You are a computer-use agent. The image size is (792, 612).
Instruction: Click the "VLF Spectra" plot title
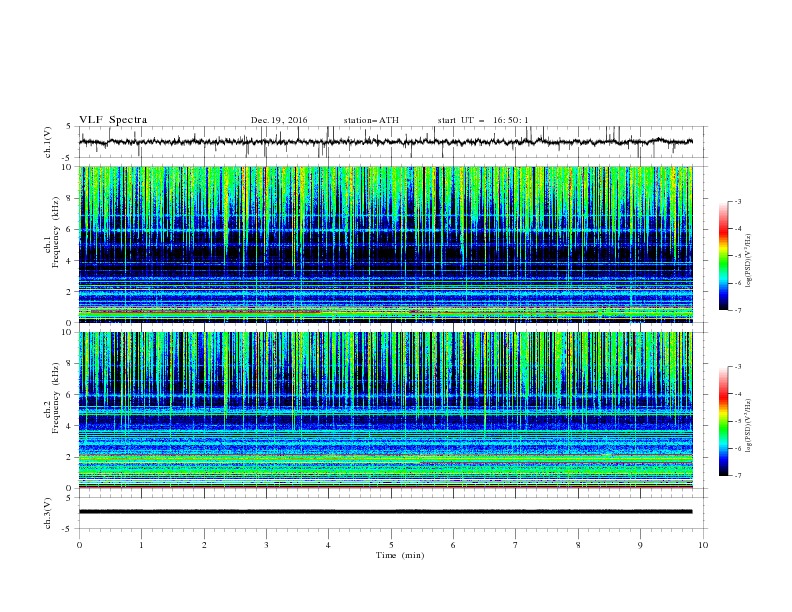click(x=113, y=120)
